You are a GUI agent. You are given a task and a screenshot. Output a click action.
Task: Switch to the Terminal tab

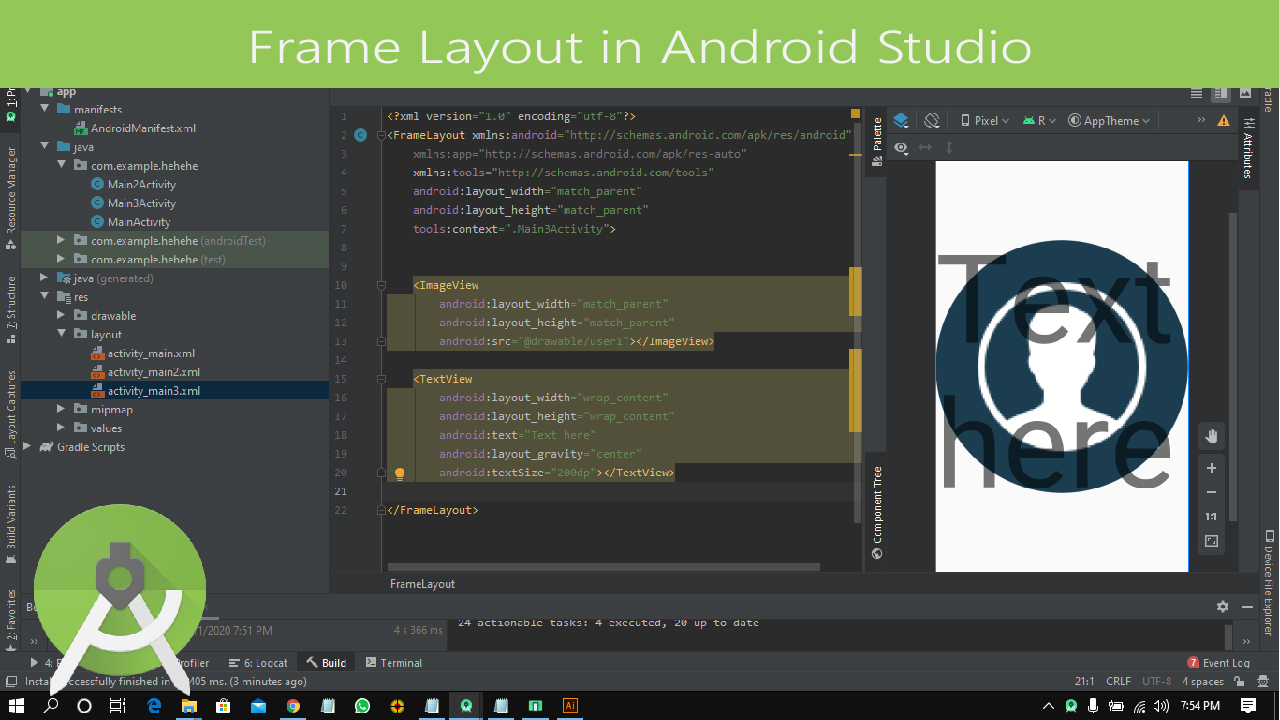pos(400,662)
